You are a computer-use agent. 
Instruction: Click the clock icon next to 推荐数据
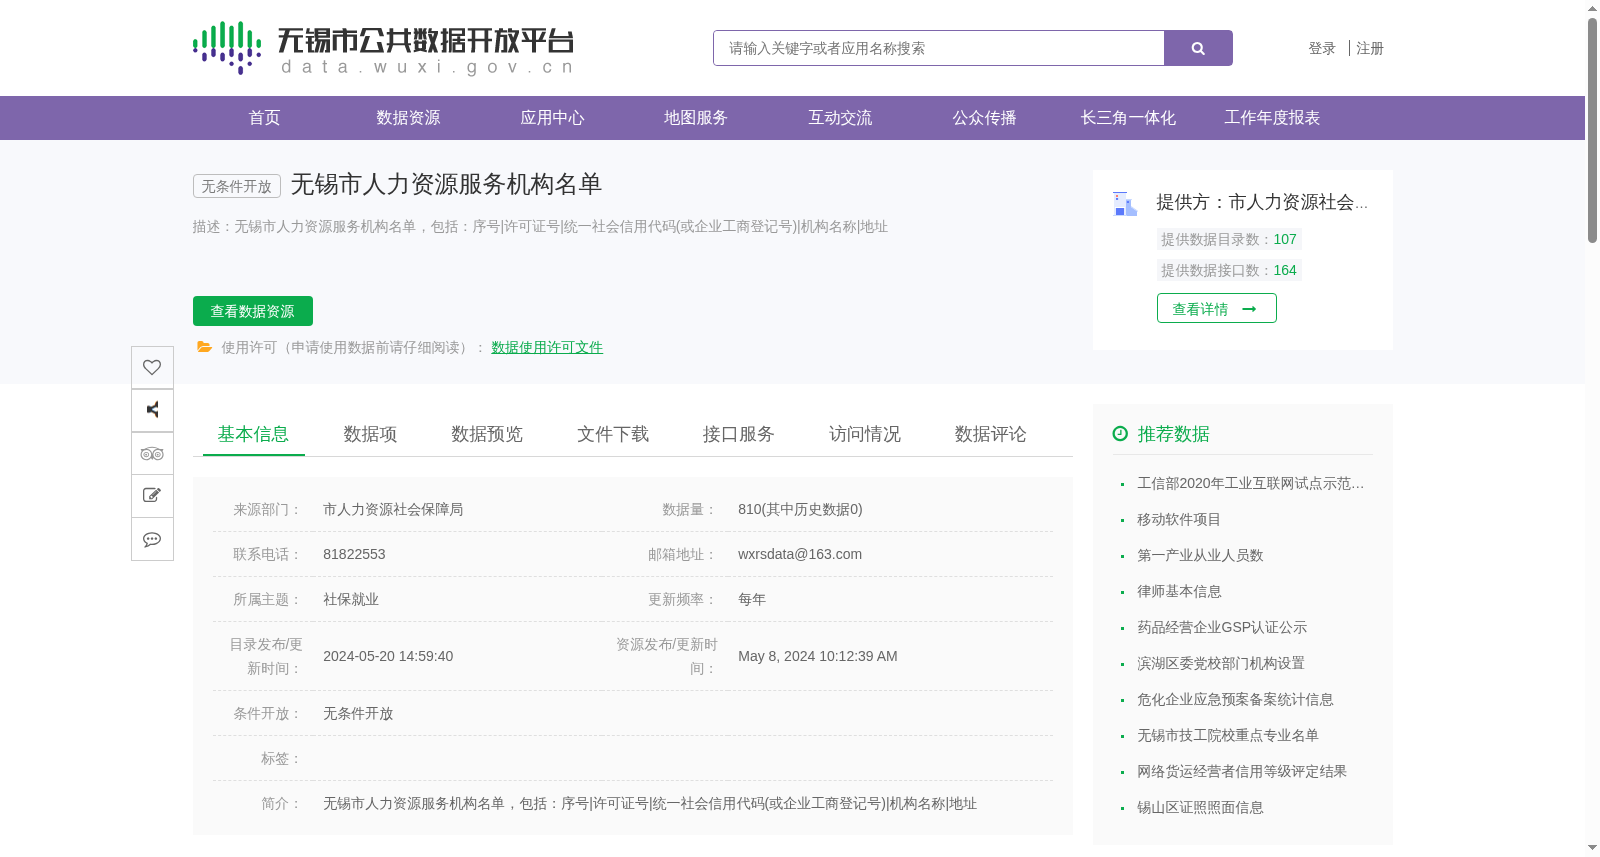tap(1120, 433)
